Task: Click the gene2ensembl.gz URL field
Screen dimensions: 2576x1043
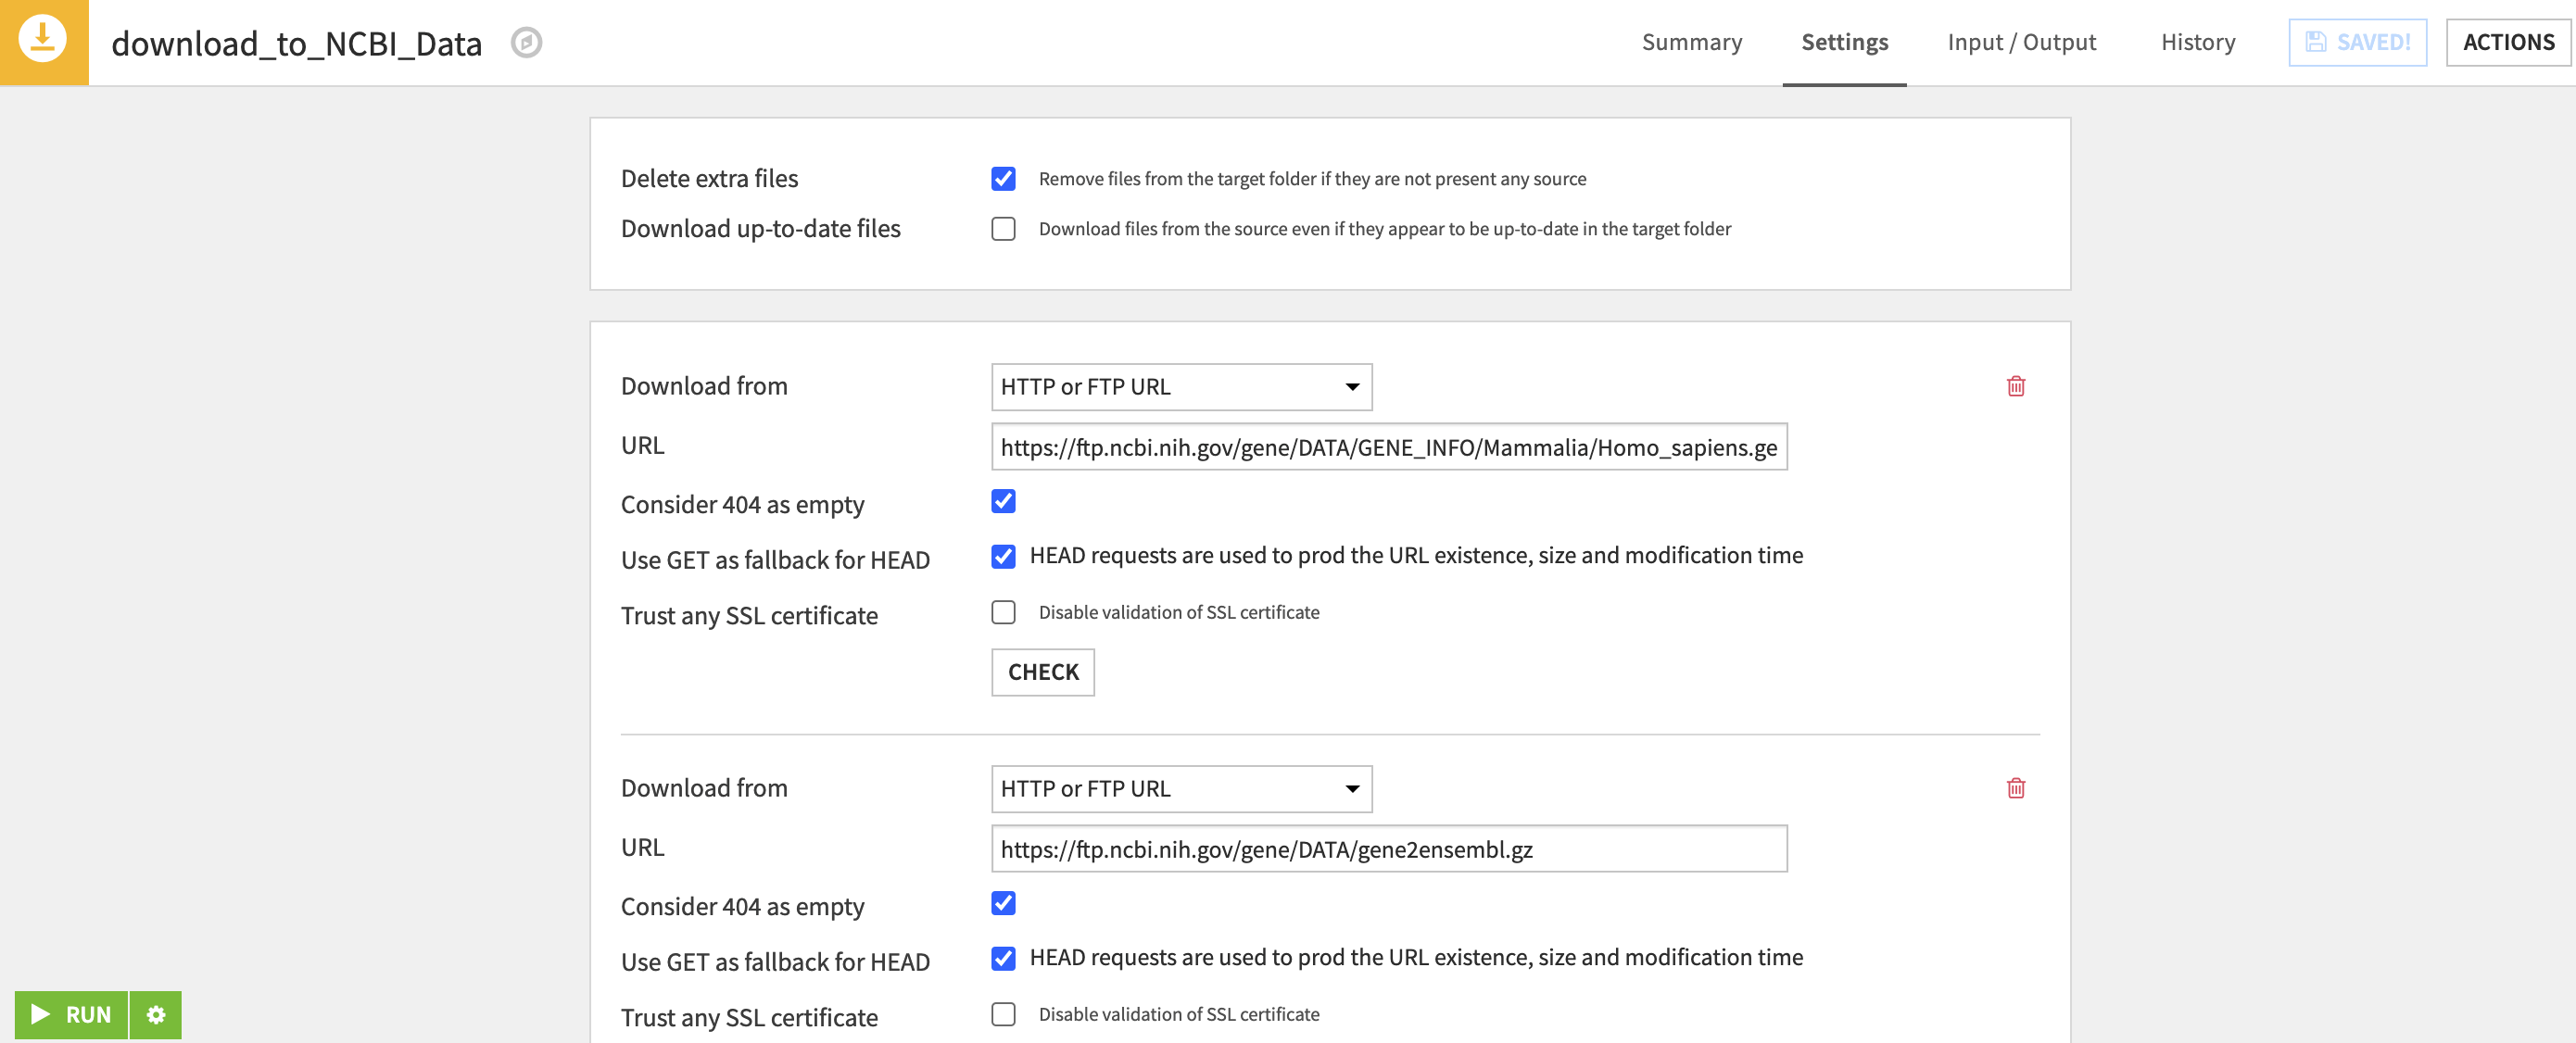Action: click(1389, 849)
